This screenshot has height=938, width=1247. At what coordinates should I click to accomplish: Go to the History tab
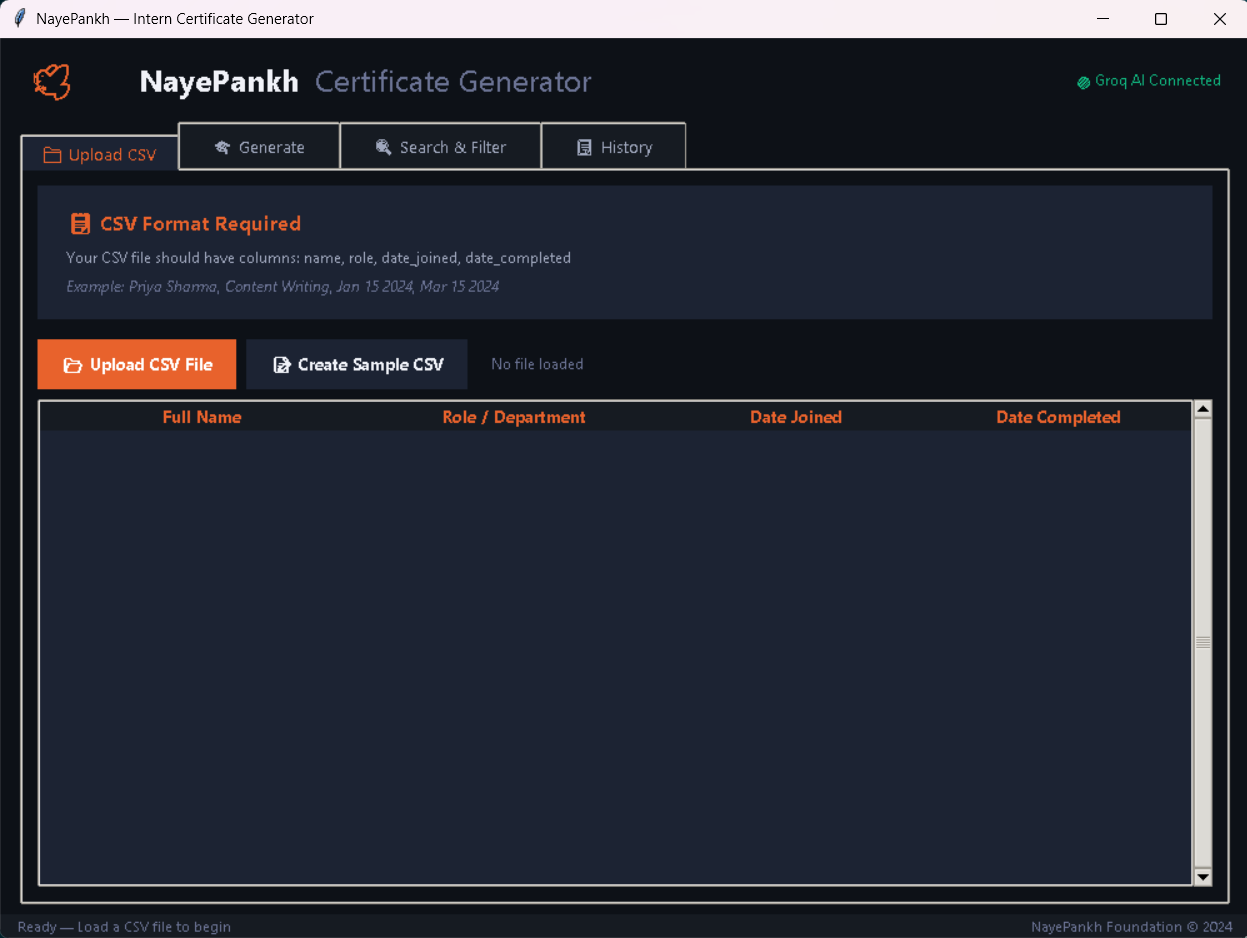[613, 146]
